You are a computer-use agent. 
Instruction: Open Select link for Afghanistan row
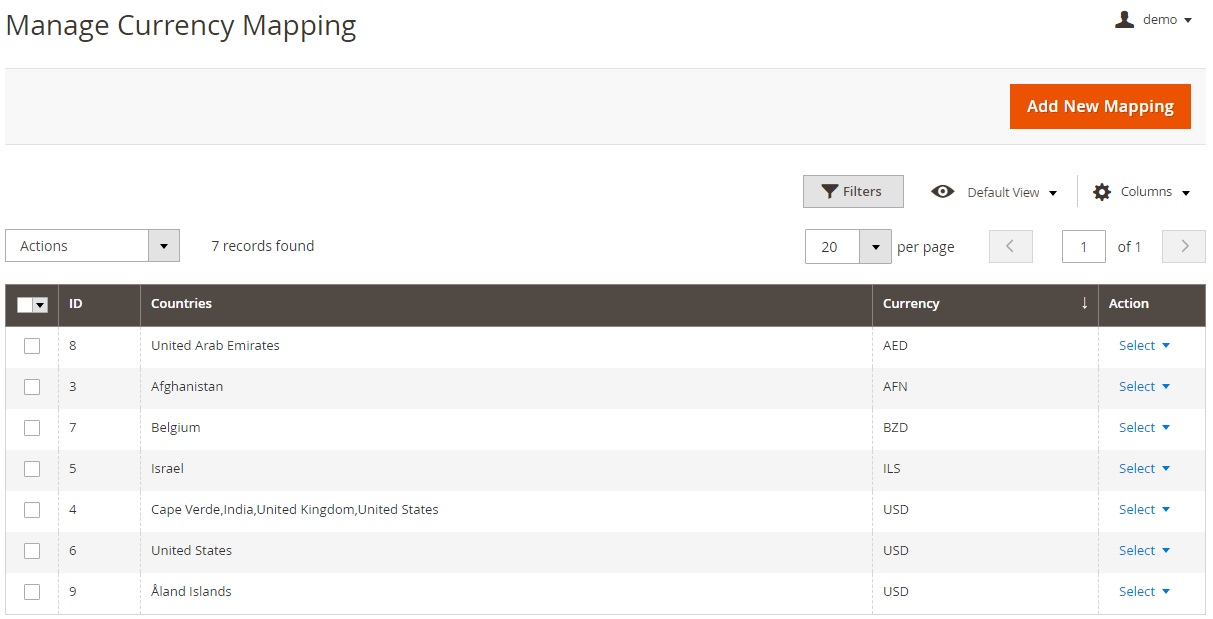pos(1143,387)
